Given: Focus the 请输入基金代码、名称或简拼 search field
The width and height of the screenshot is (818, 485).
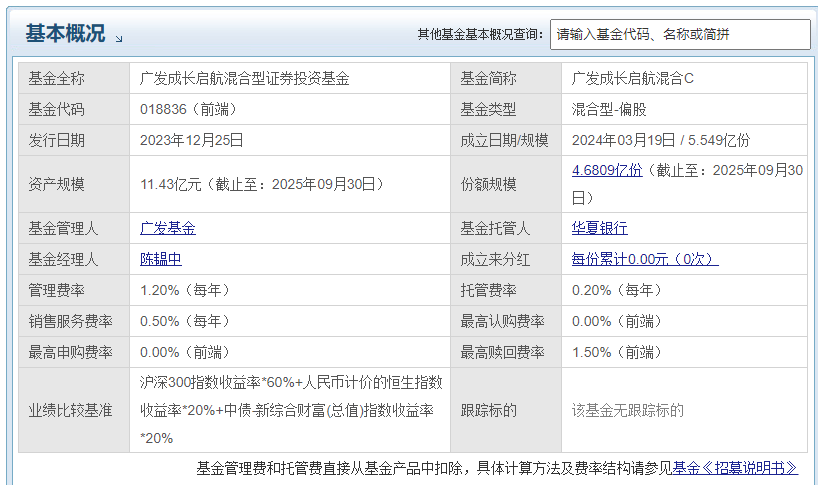Looking at the screenshot, I should 680,34.
